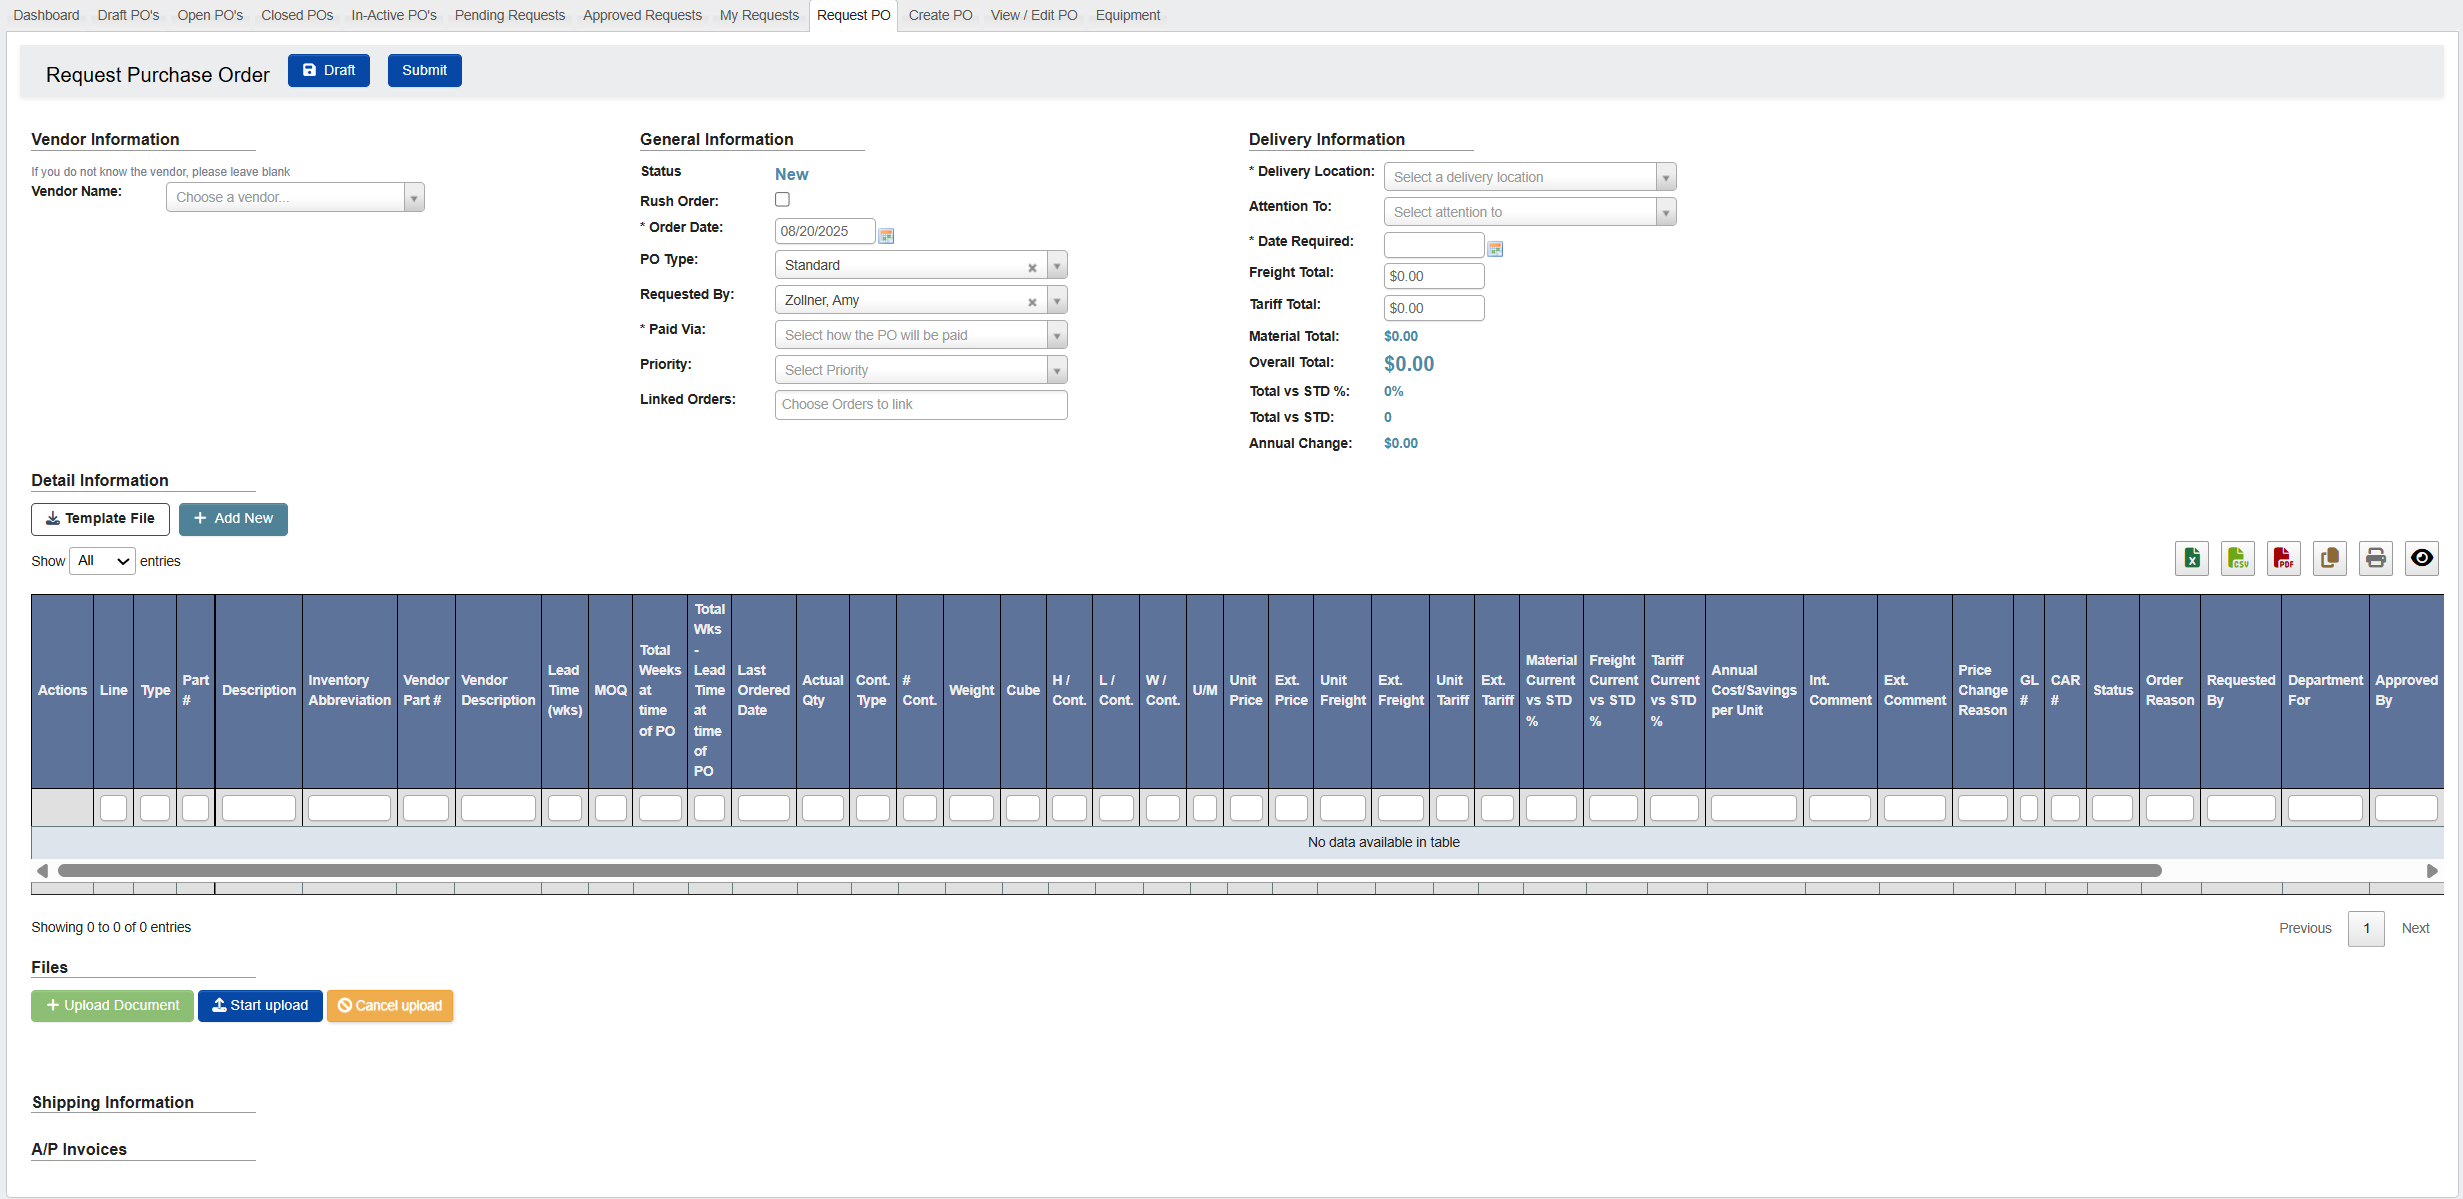
Task: Clear Zollner, Amy from Requested By
Action: pyautogui.click(x=1032, y=302)
